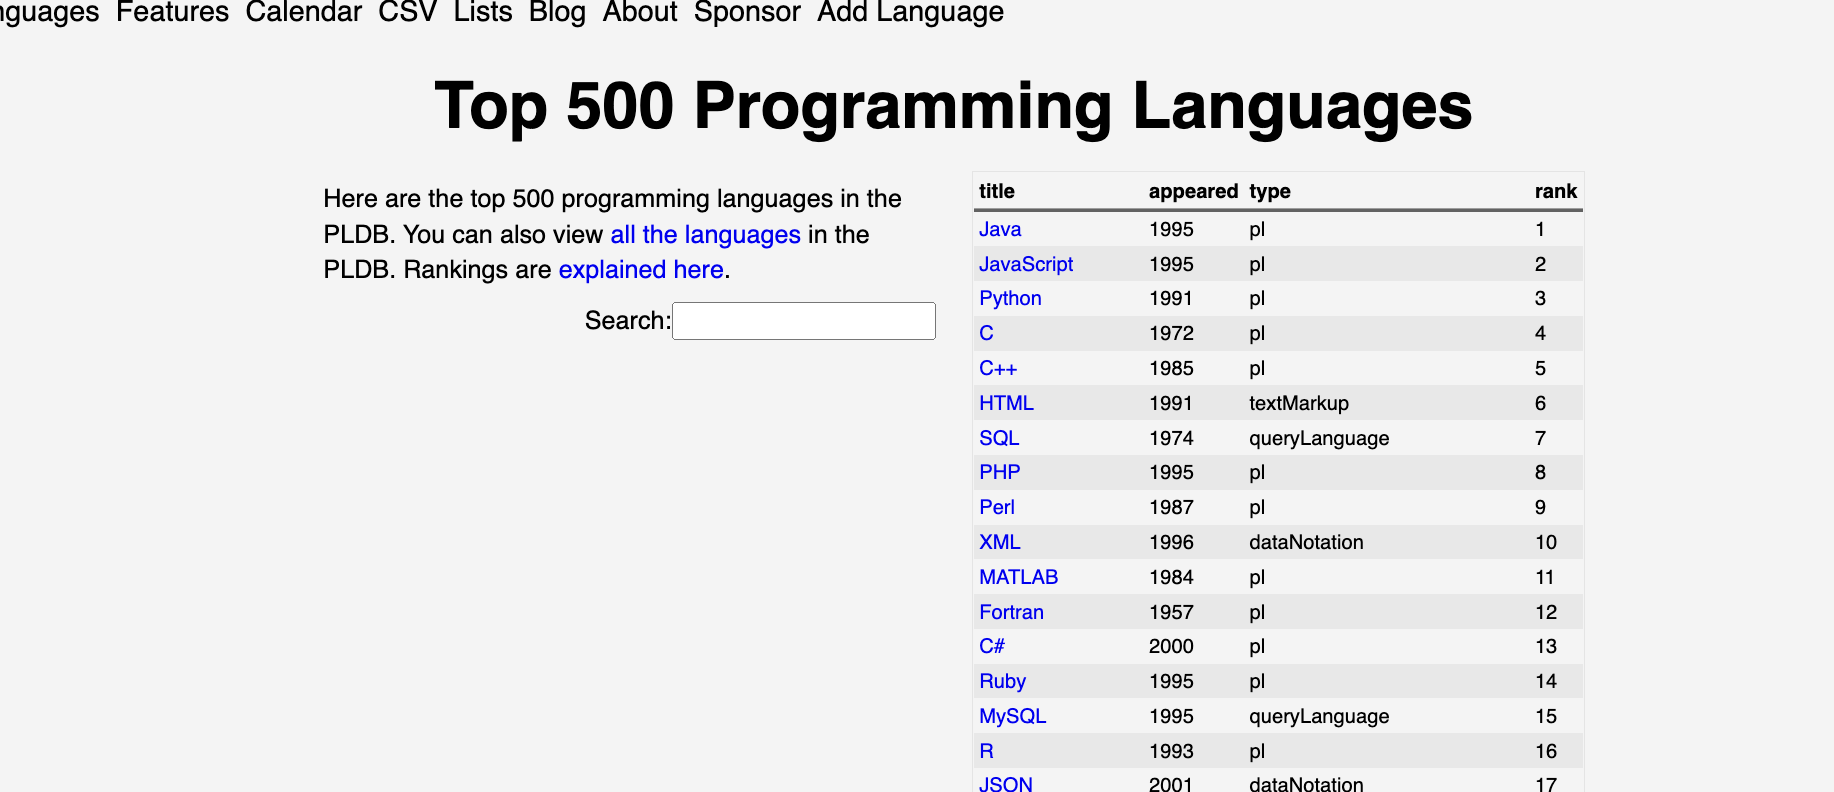Open the Features menu item
This screenshot has height=792, width=1834.
[x=172, y=12]
